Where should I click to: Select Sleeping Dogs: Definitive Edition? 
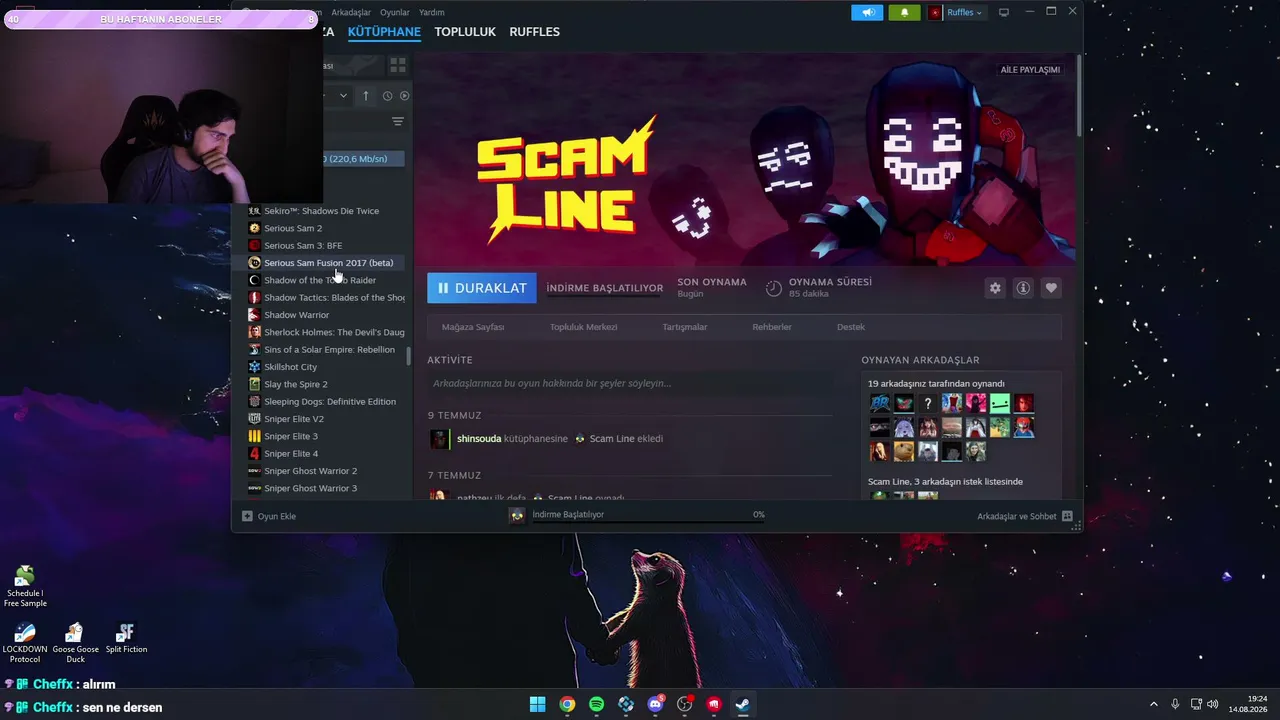click(328, 402)
